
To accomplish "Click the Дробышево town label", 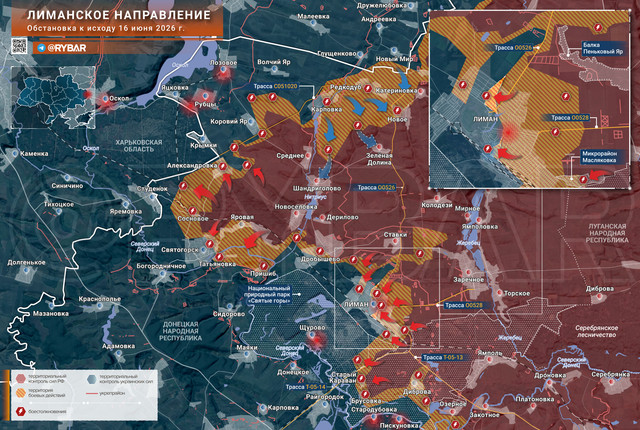I will (x=320, y=259).
